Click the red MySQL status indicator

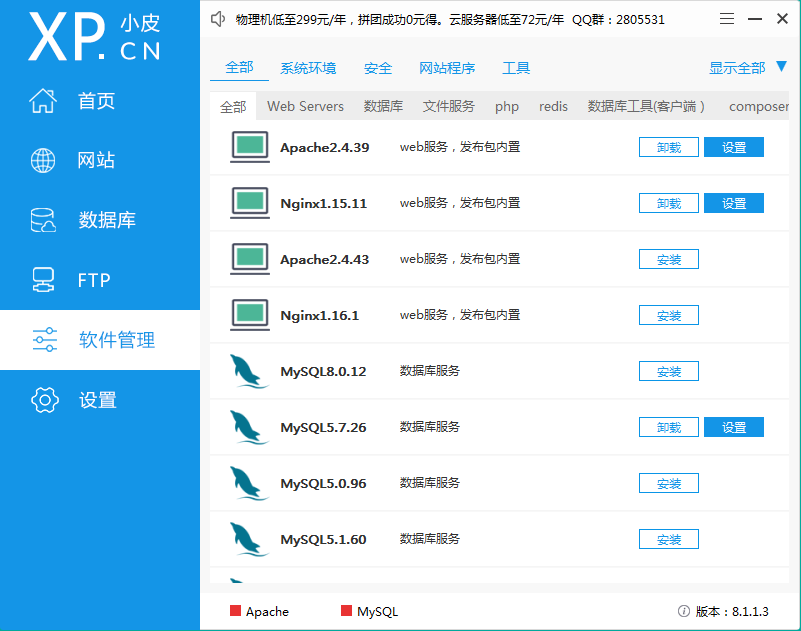click(347, 611)
